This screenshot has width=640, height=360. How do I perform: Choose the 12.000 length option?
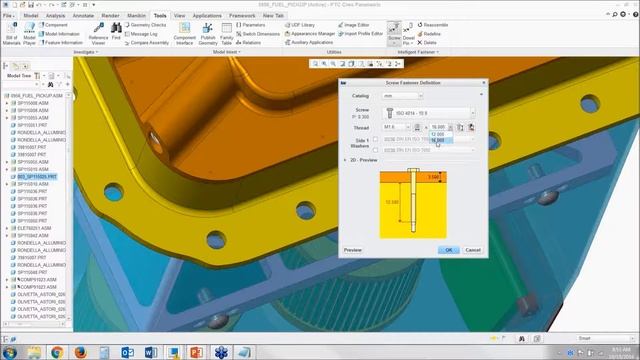pyautogui.click(x=441, y=134)
